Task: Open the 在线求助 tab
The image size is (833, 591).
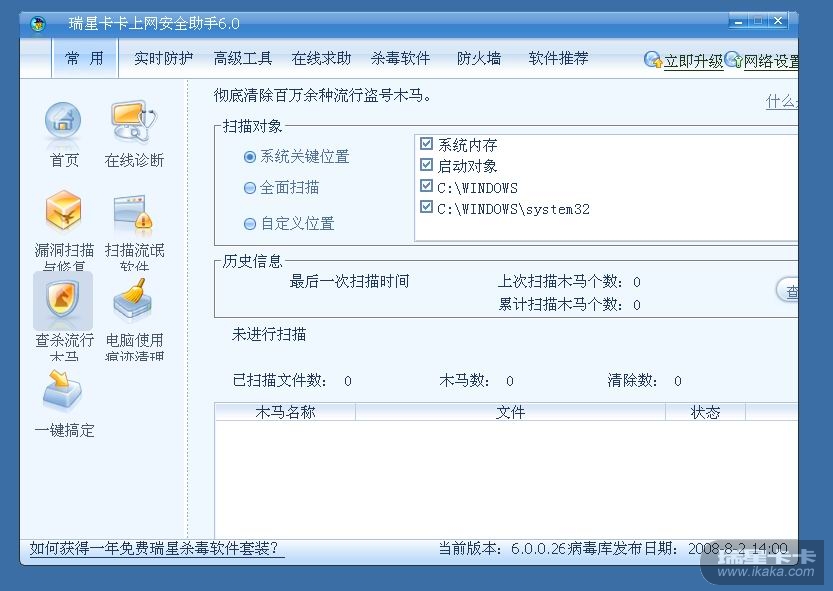Action: (321, 58)
